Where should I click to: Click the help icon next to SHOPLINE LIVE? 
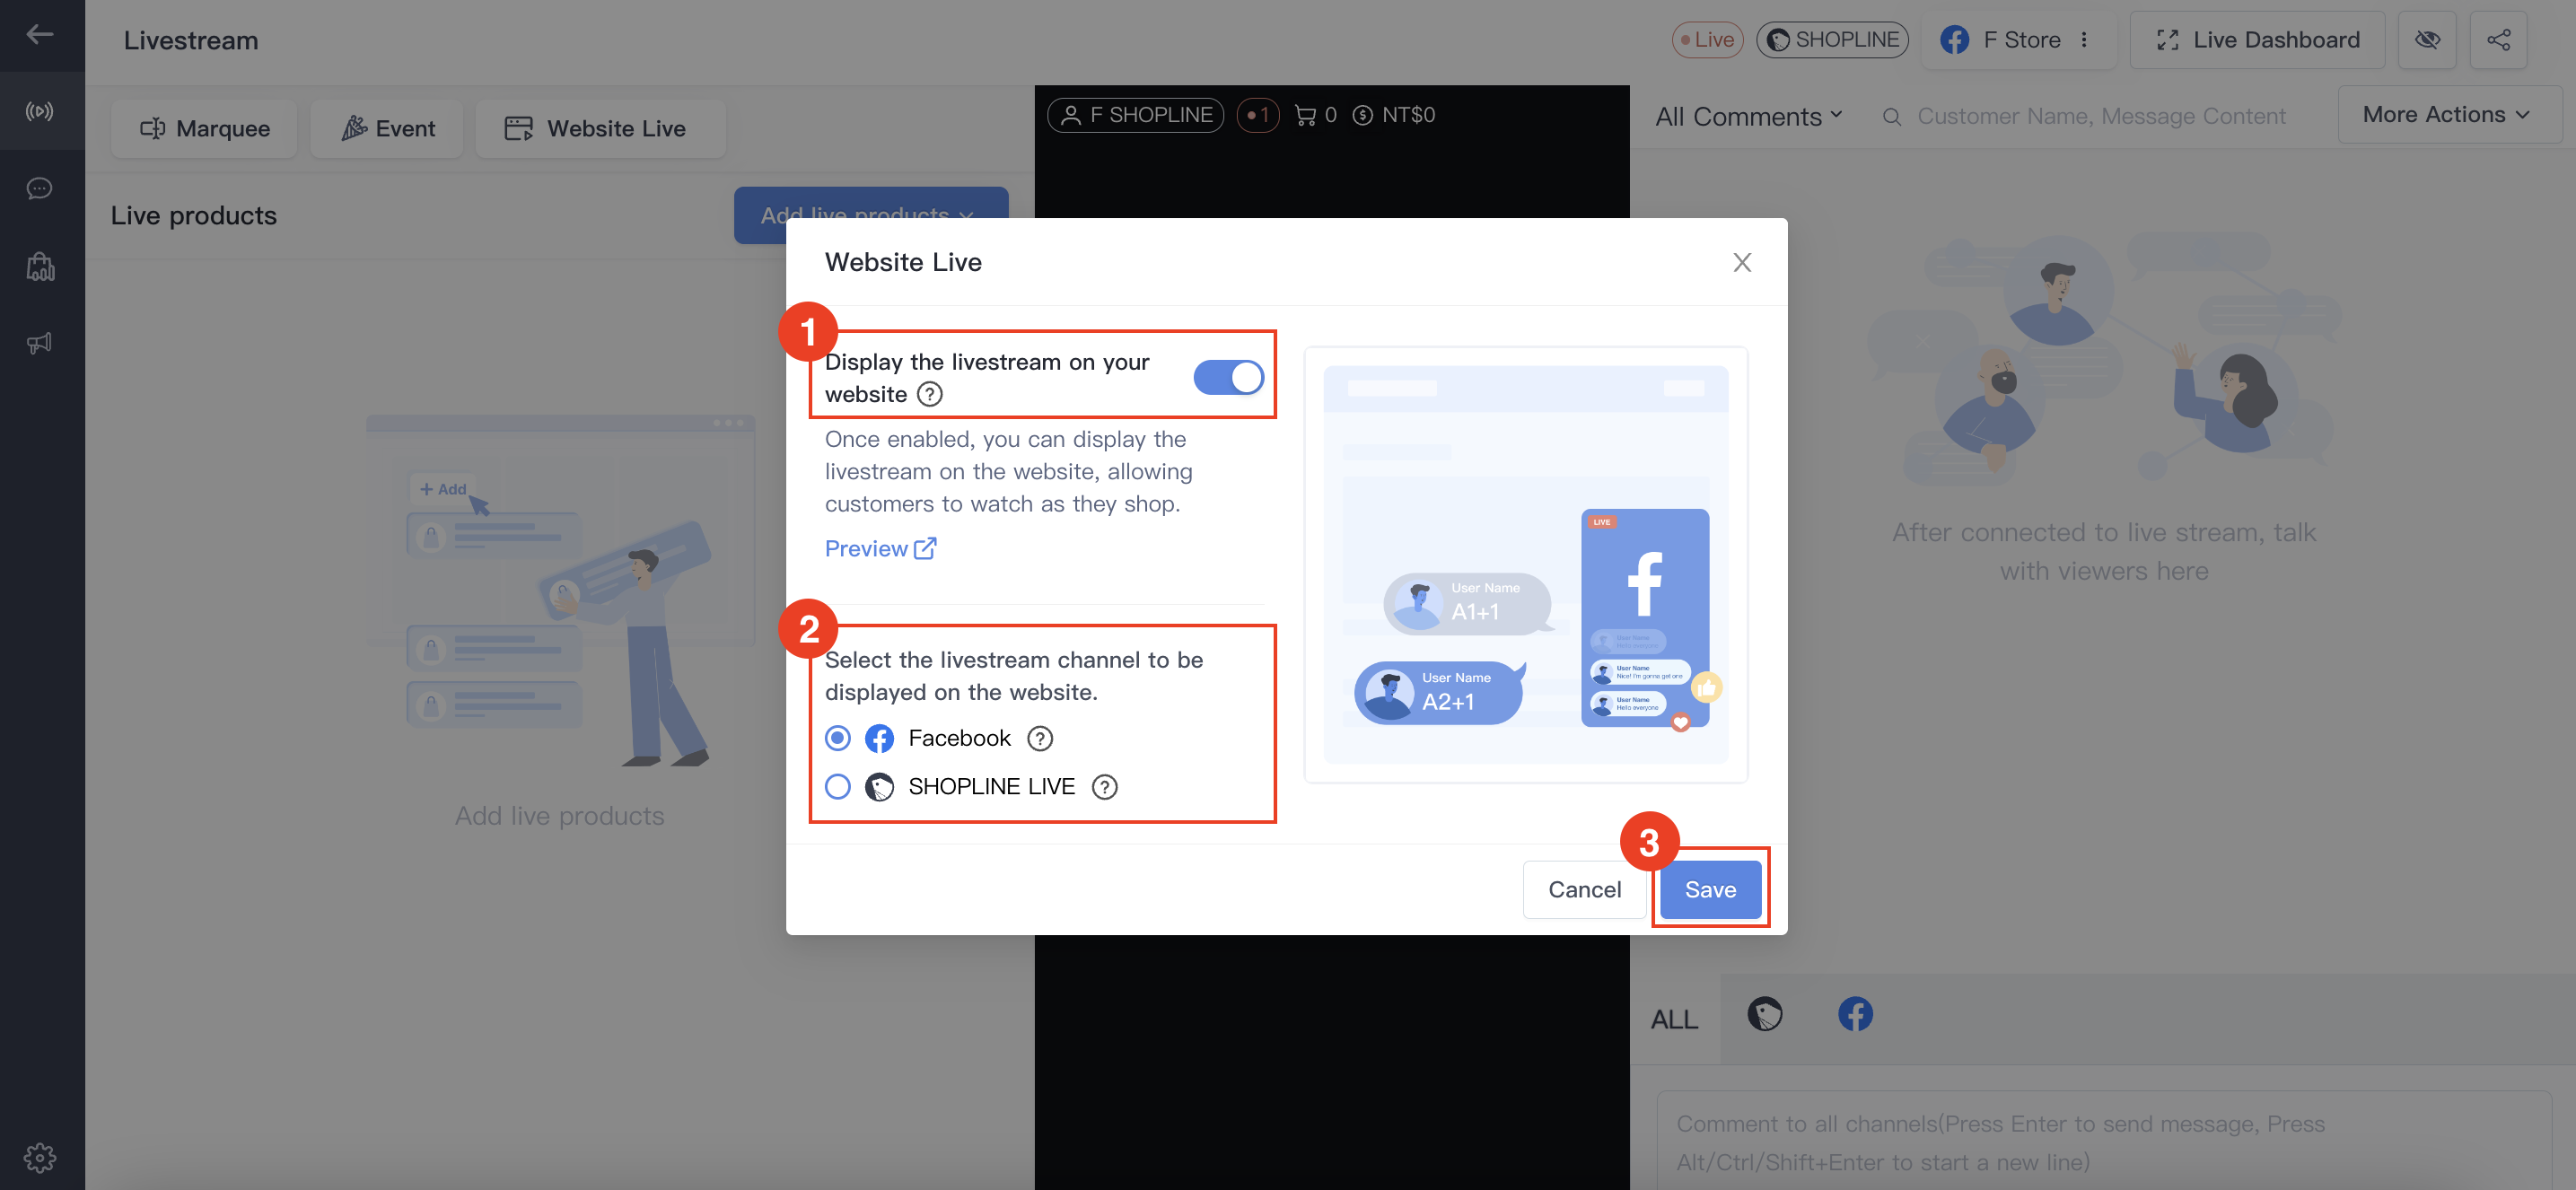(1104, 787)
